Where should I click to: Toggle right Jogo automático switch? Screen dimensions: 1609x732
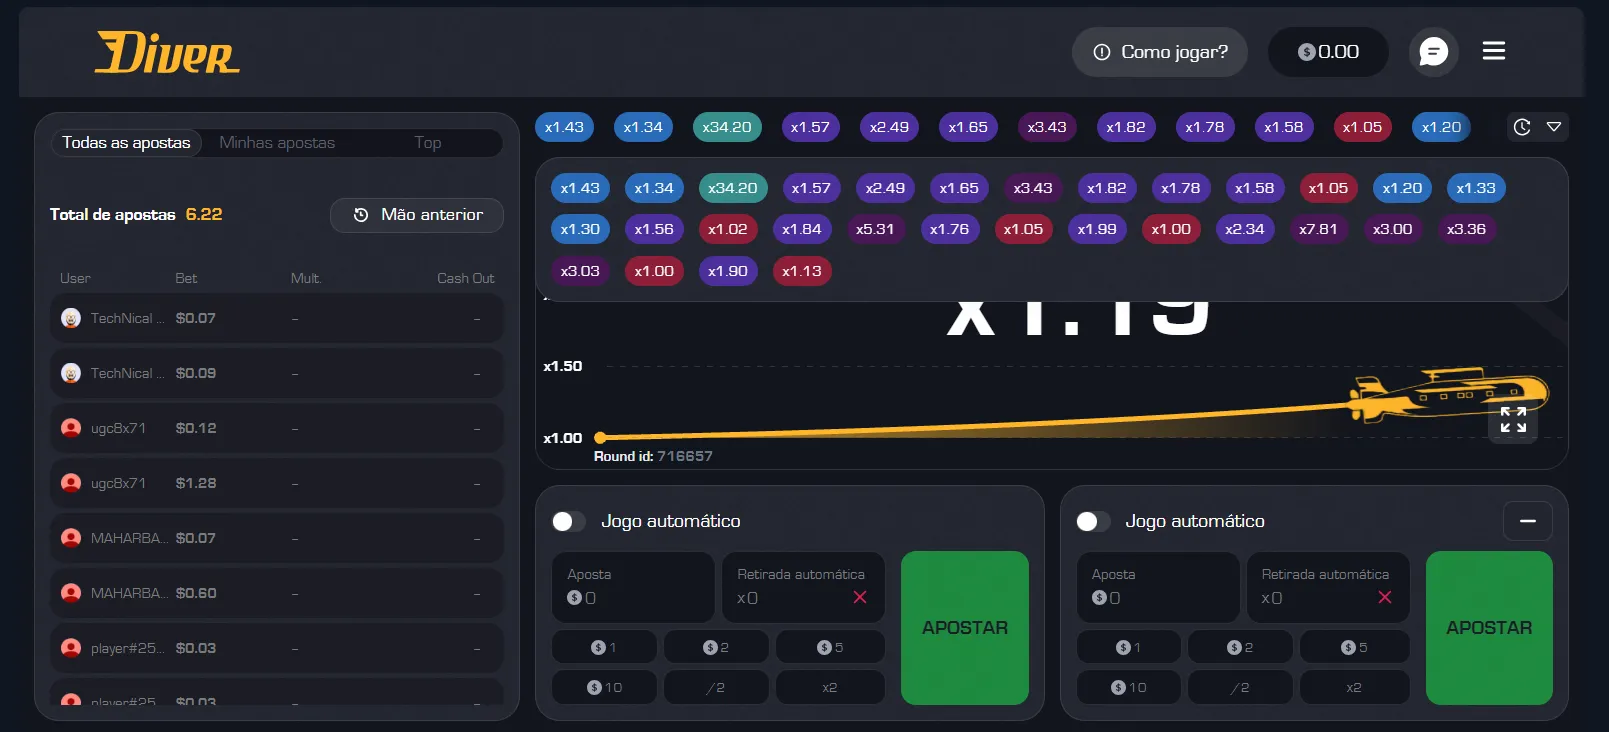pyautogui.click(x=1093, y=521)
